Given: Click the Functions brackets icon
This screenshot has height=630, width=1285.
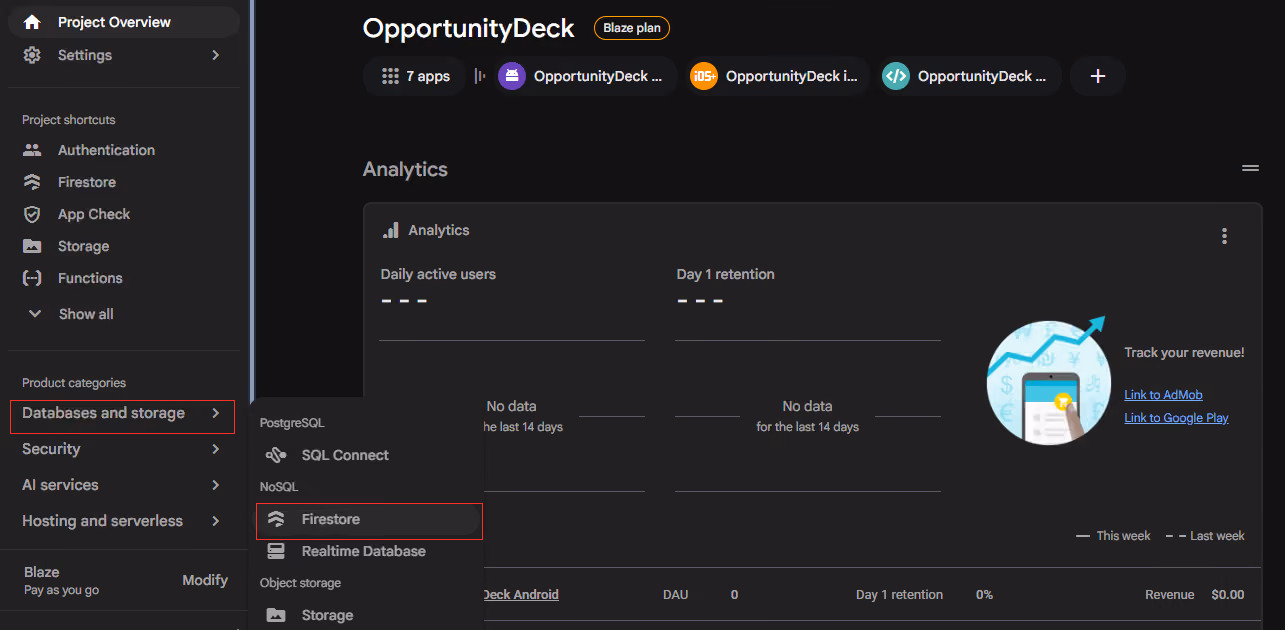Looking at the screenshot, I should 32,278.
